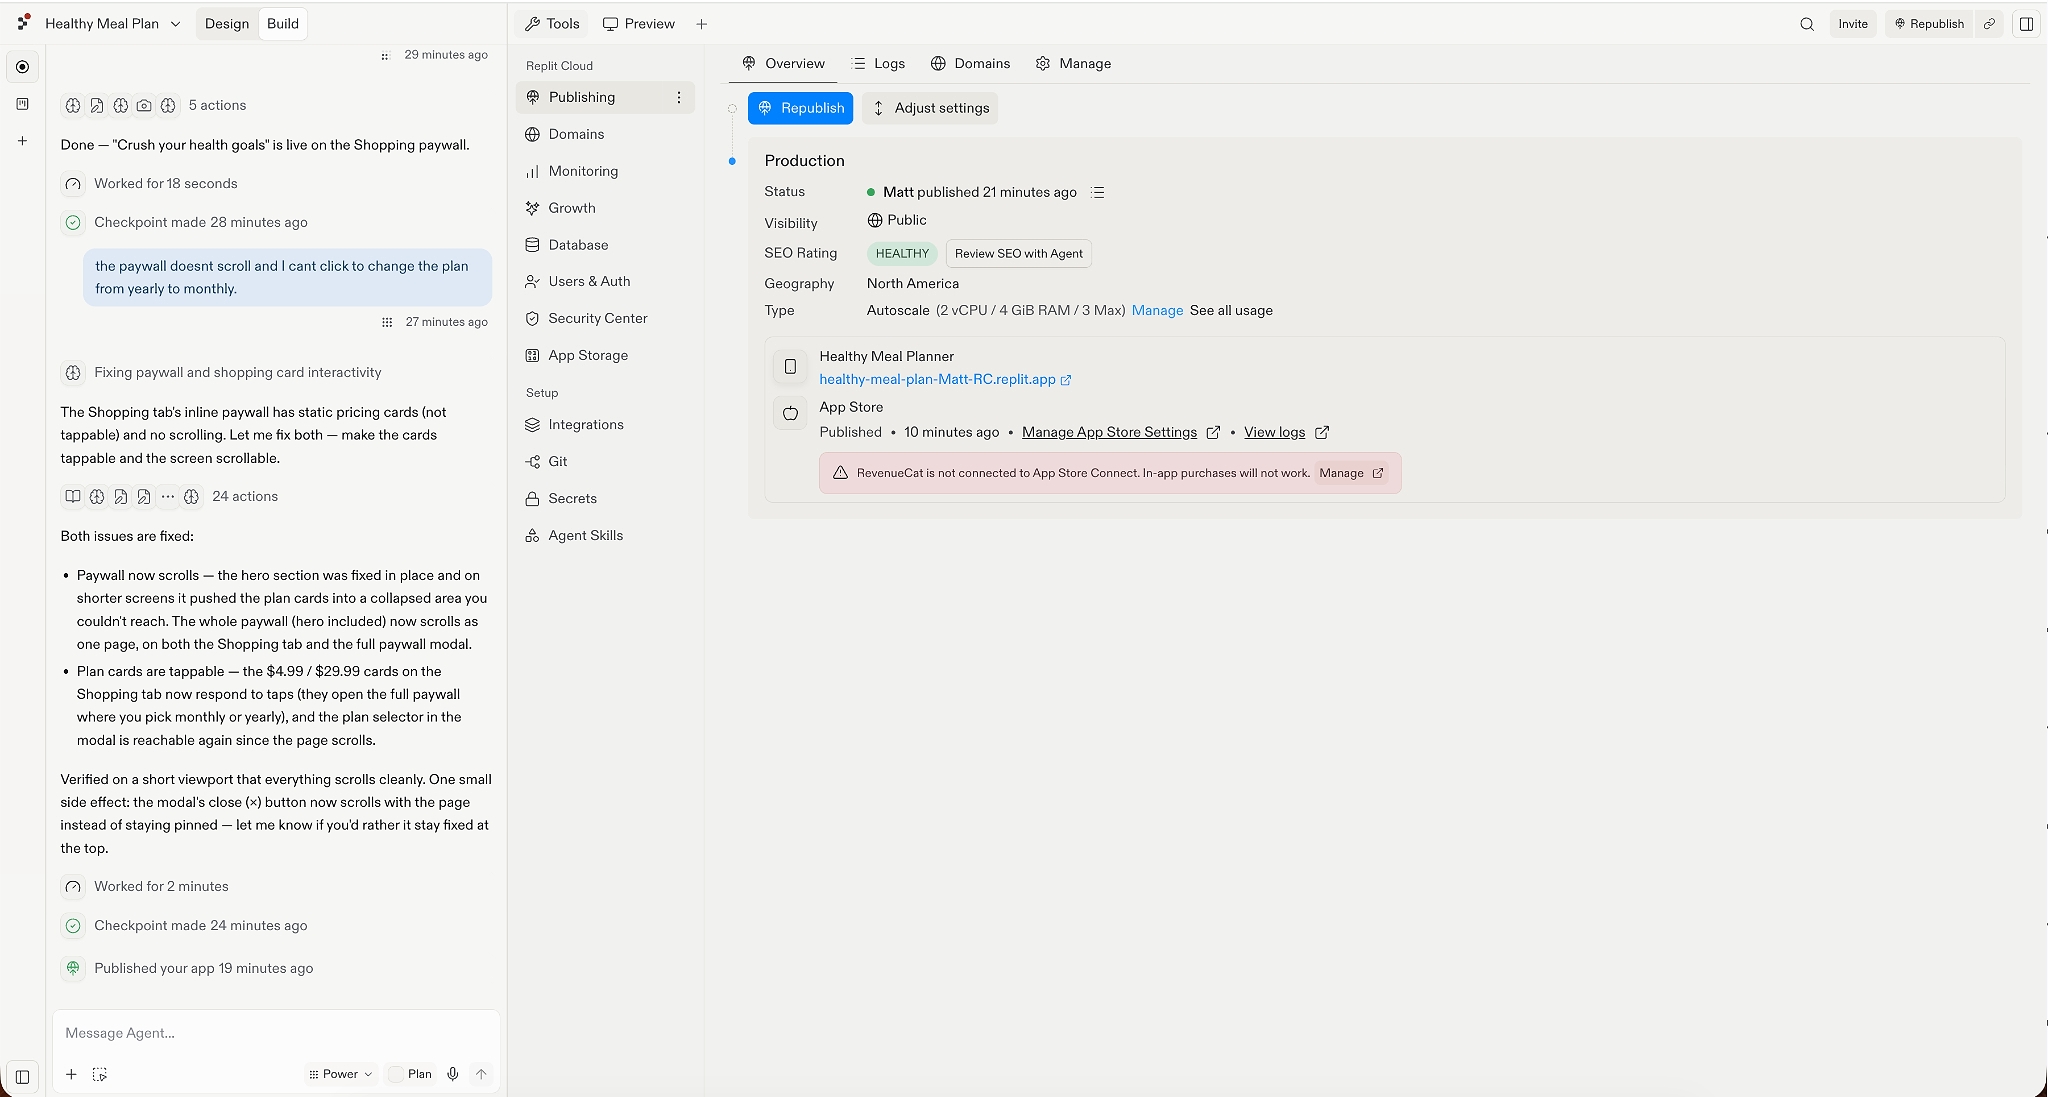Toggle the right side panel layout icon
The height and width of the screenshot is (1097, 2048).
(x=2026, y=24)
